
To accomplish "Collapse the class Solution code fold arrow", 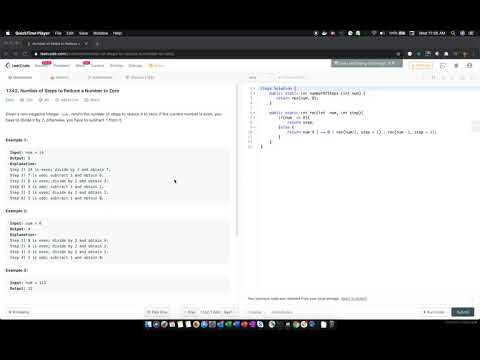I will point(255,89).
